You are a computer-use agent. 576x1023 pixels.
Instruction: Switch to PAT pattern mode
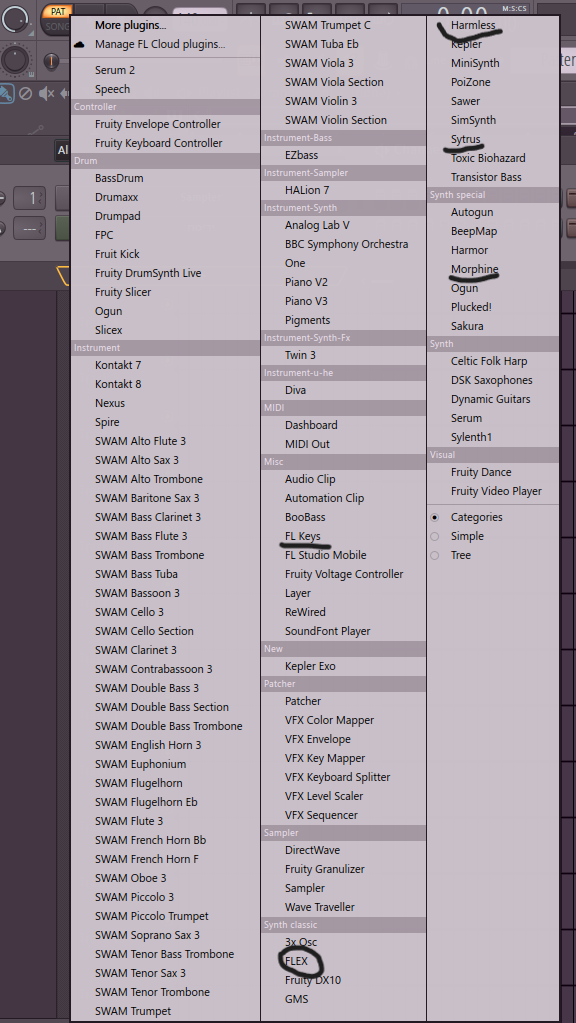[57, 11]
